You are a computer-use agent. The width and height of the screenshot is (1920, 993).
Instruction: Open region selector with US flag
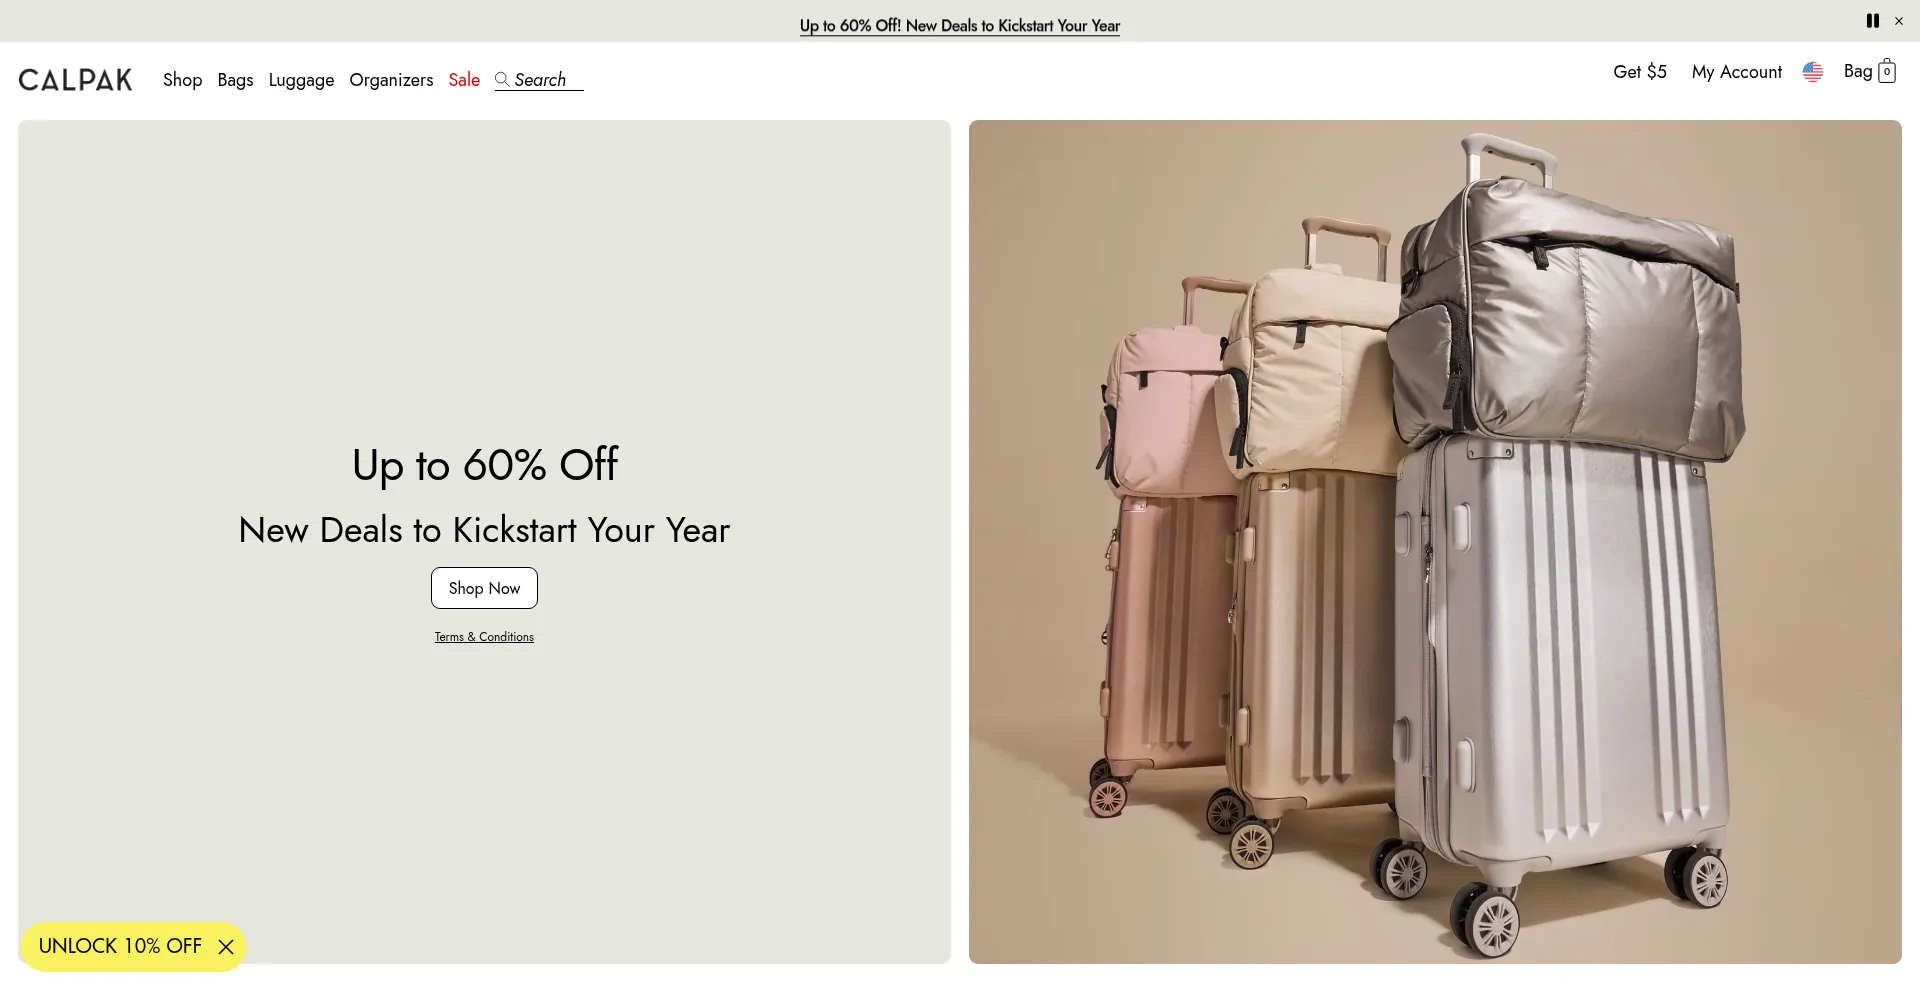coord(1812,72)
